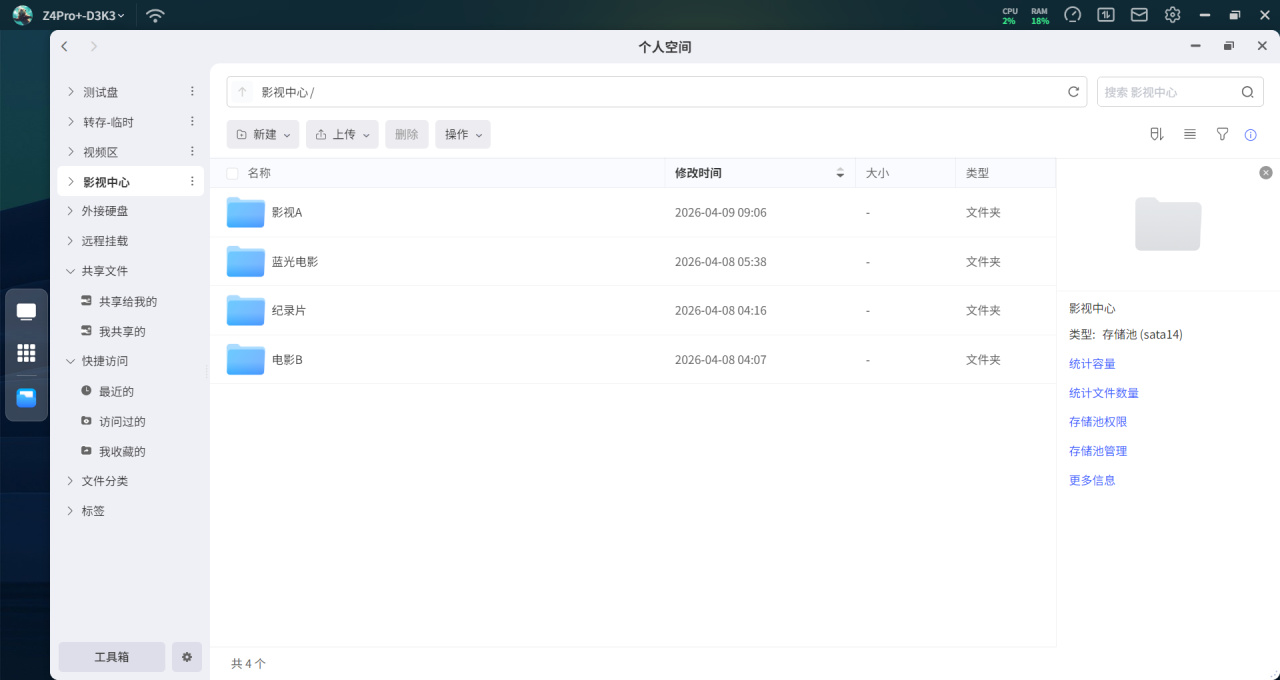The image size is (1280, 680).
Task: Open the file filter funnel icon
Action: coord(1222,134)
